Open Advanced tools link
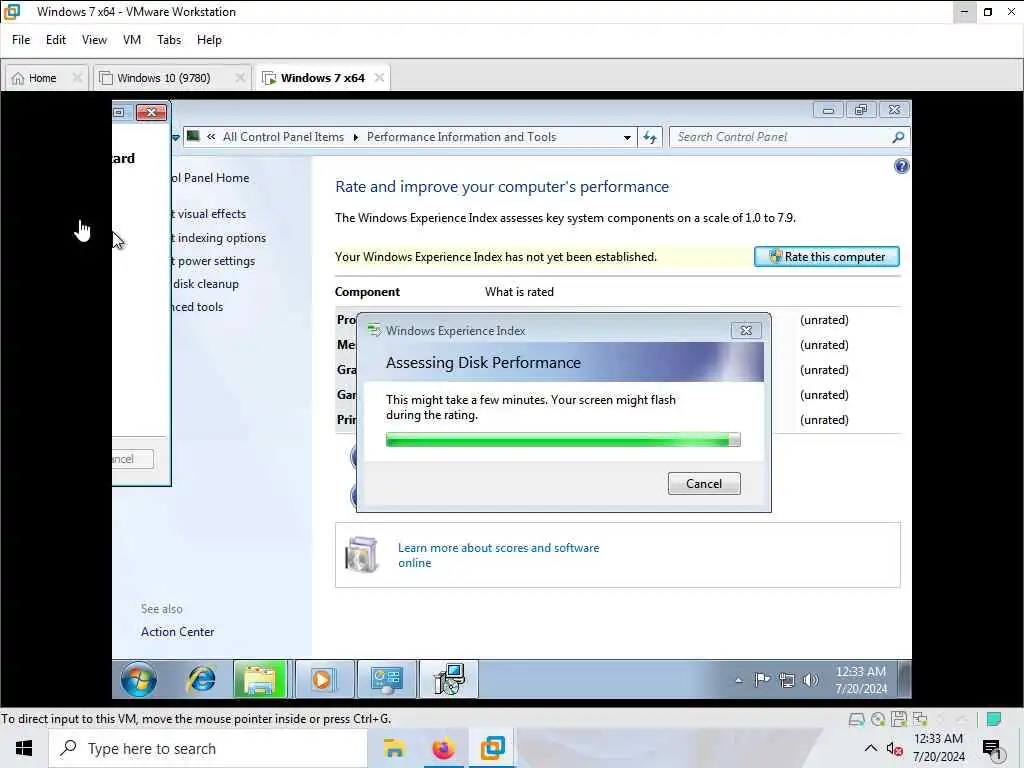The width and height of the screenshot is (1024, 768). click(198, 307)
